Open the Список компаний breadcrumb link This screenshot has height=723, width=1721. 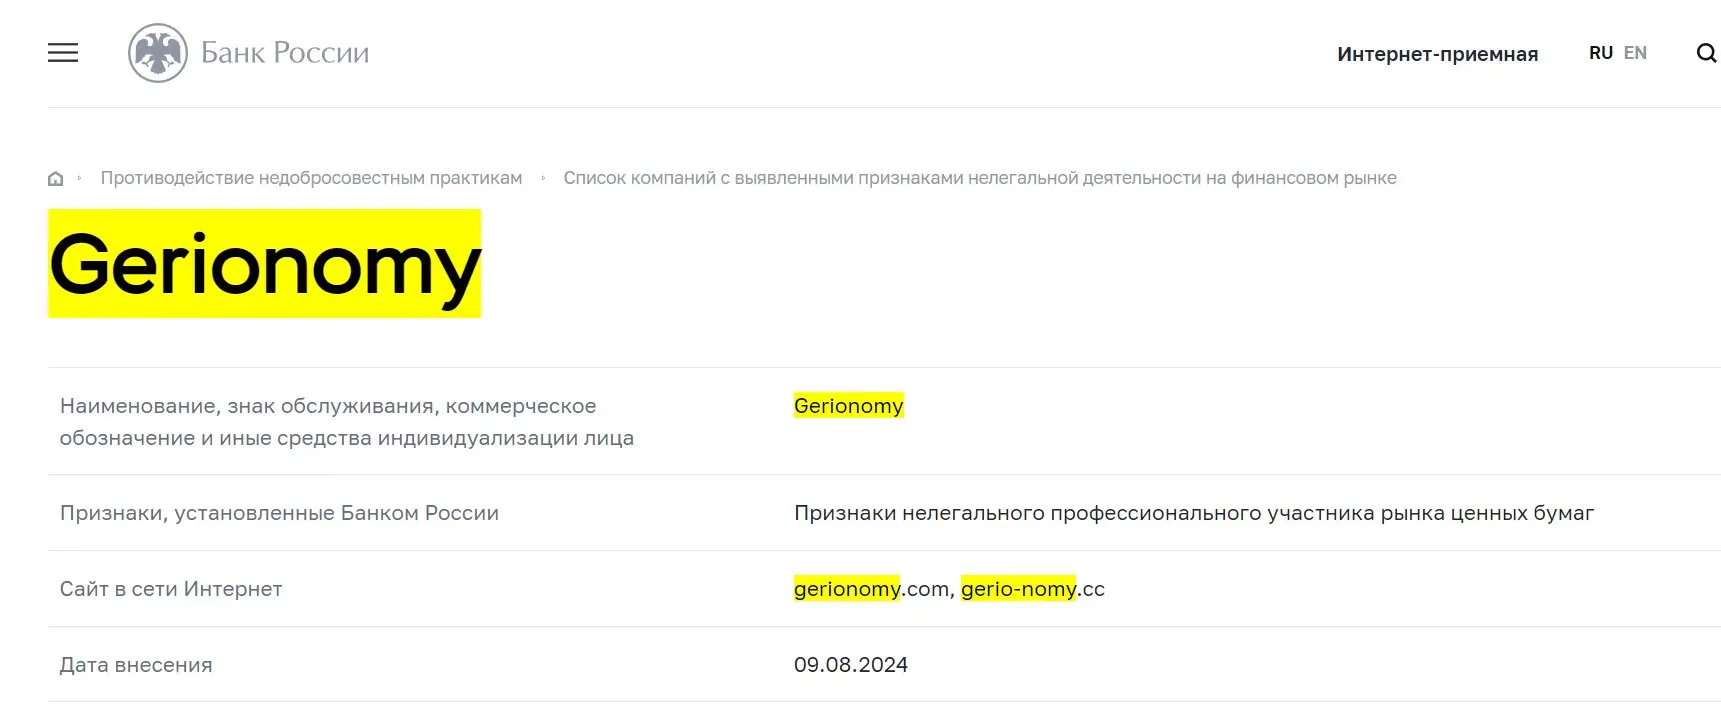(x=981, y=177)
